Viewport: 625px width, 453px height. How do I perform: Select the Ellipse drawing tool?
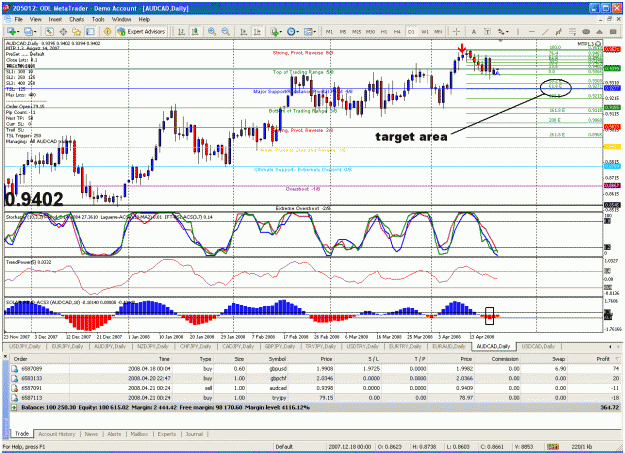(x=586, y=32)
